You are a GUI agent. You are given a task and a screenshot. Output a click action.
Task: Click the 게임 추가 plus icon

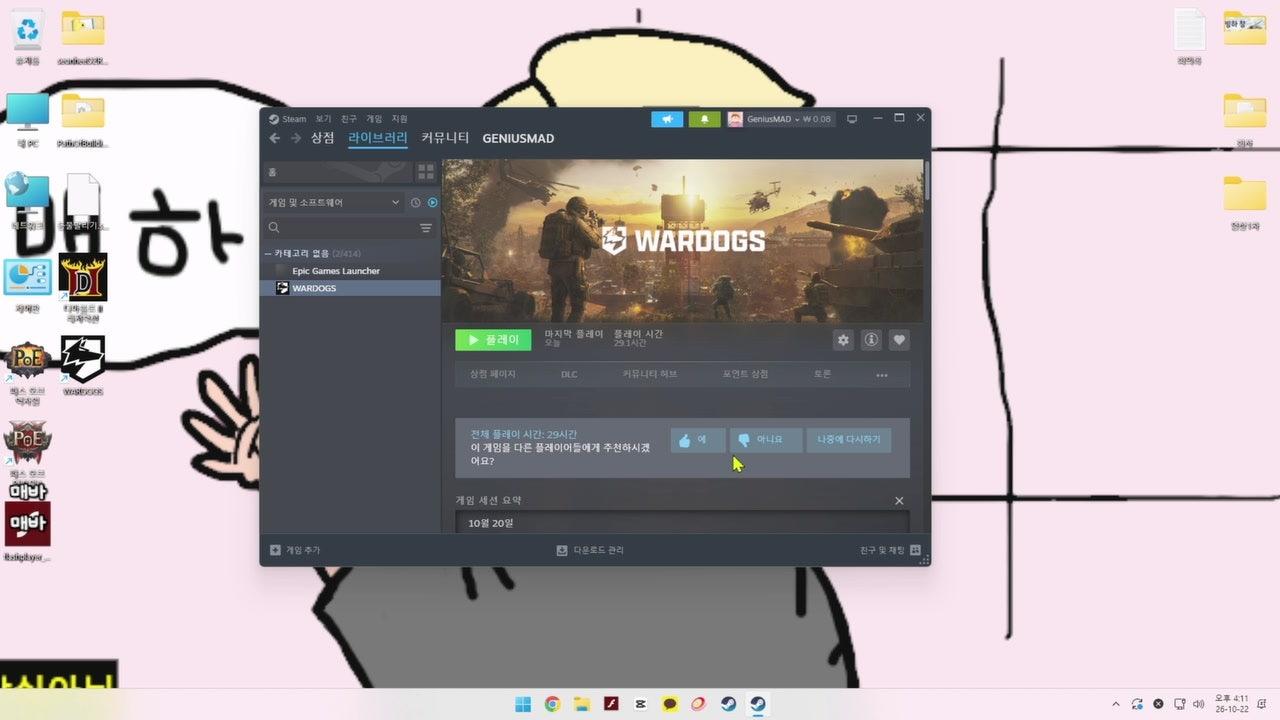pos(276,550)
